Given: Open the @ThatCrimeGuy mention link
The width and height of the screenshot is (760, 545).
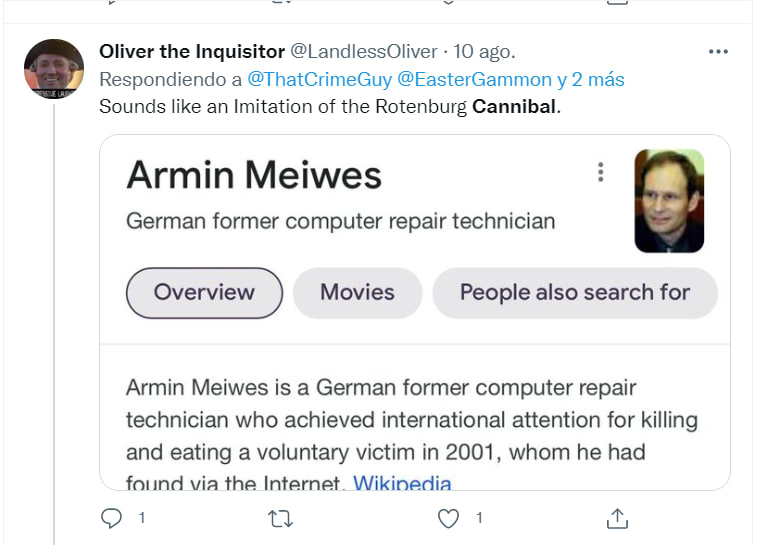Looking at the screenshot, I should pyautogui.click(x=319, y=79).
